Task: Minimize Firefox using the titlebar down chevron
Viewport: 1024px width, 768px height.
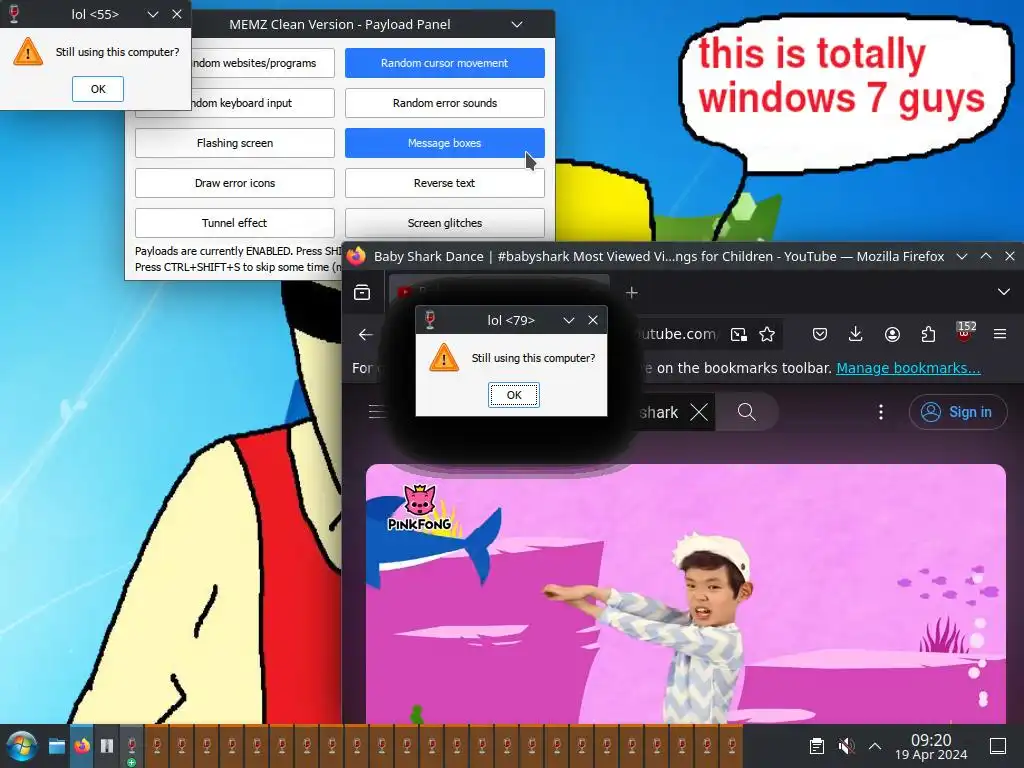Action: click(961, 256)
